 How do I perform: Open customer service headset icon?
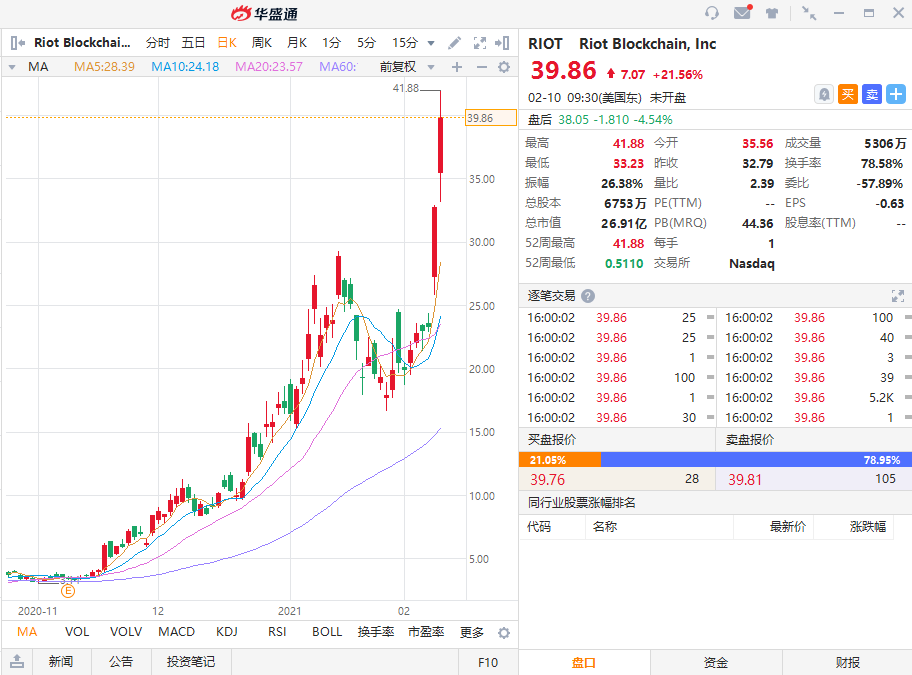(x=711, y=13)
